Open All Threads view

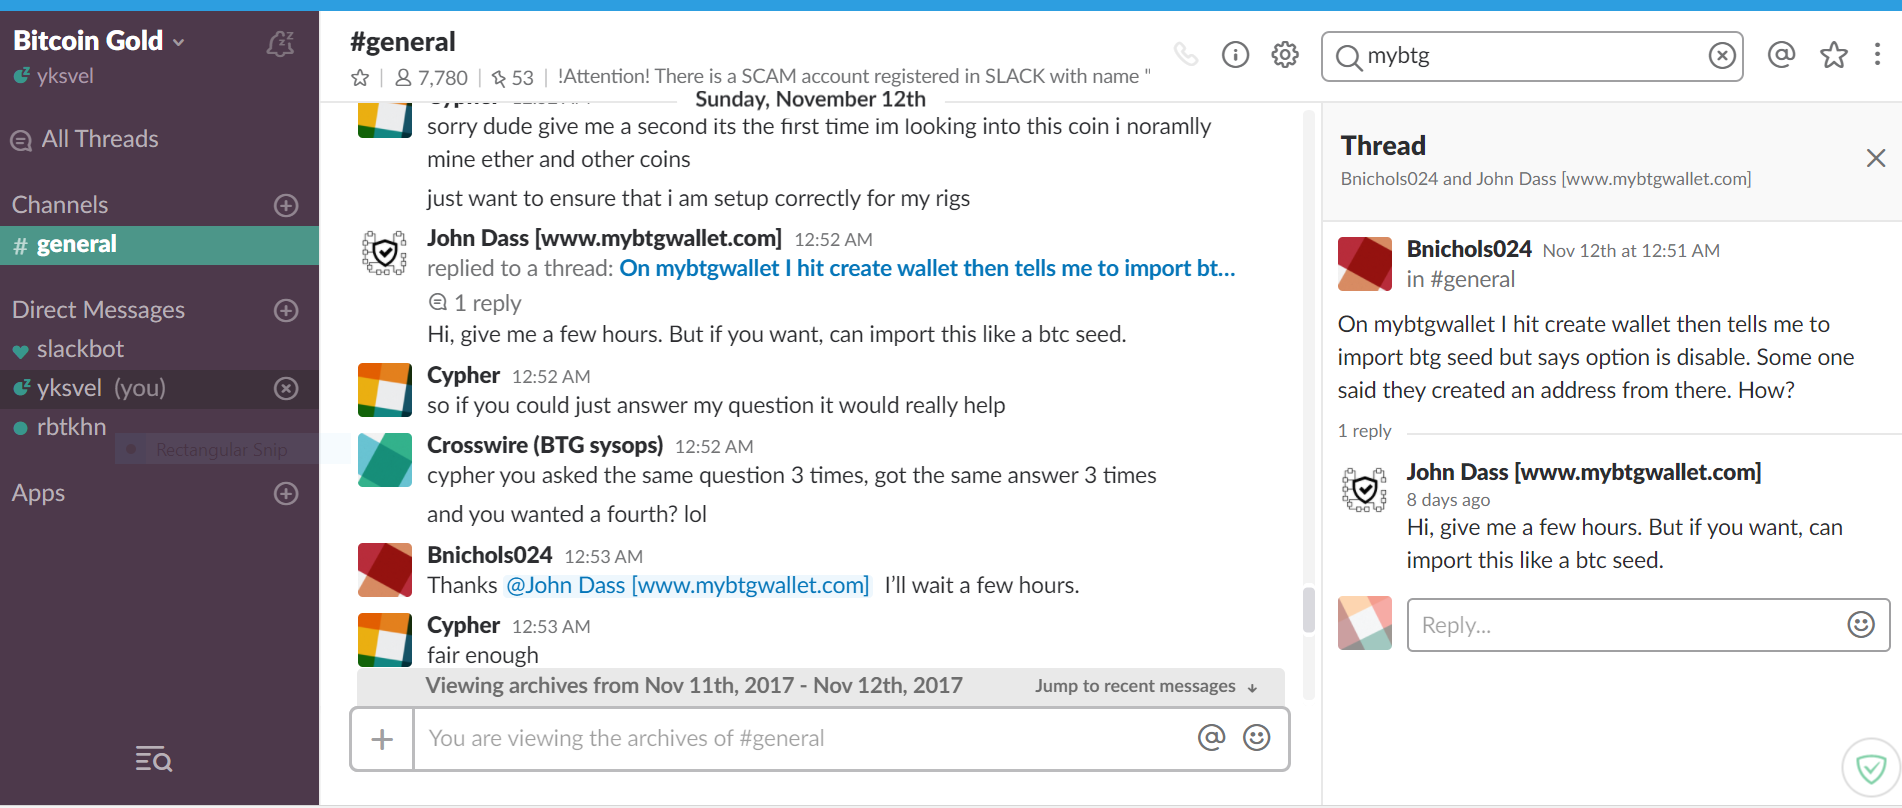coord(85,139)
